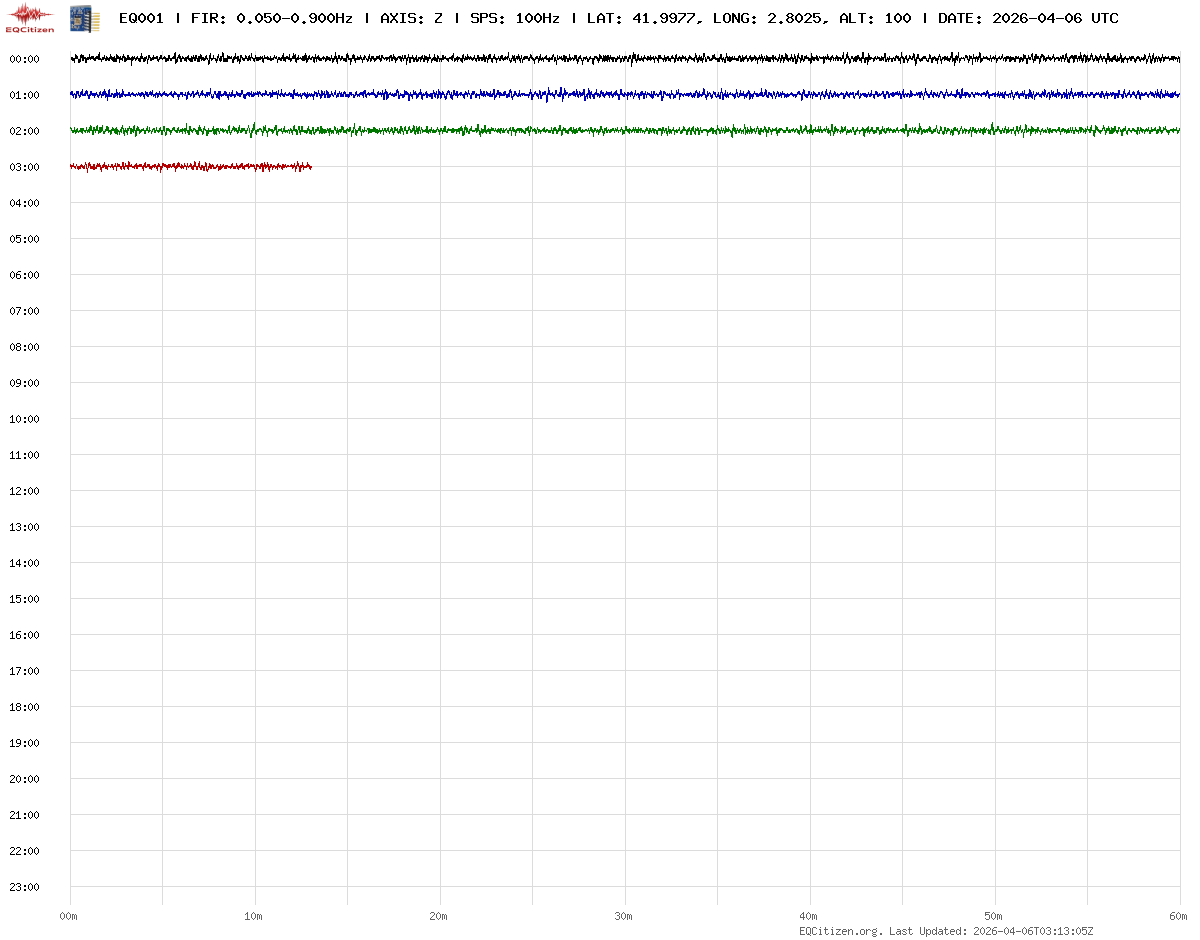Select the 23:00 hour label

pyautogui.click(x=24, y=887)
